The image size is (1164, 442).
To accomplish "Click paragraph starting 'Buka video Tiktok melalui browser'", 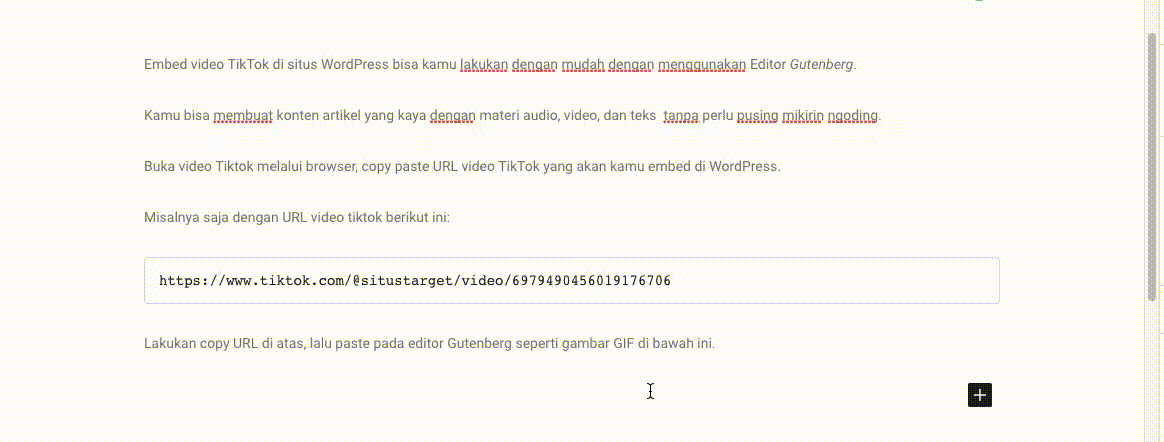I will point(462,166).
